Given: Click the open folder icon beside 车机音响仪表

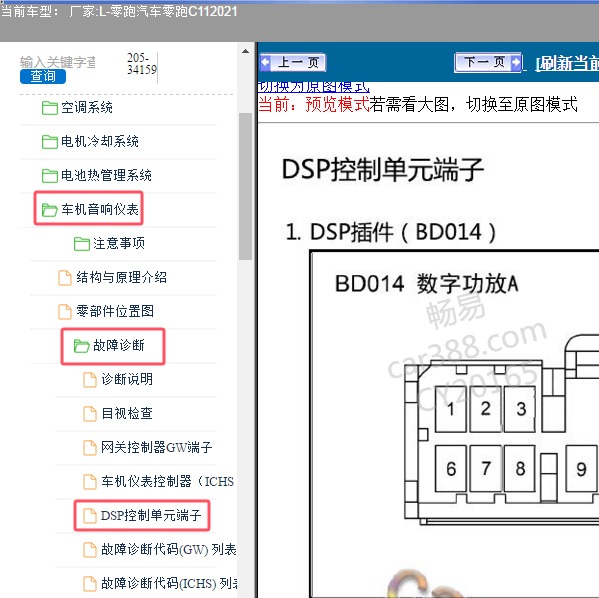Looking at the screenshot, I should click(50, 210).
